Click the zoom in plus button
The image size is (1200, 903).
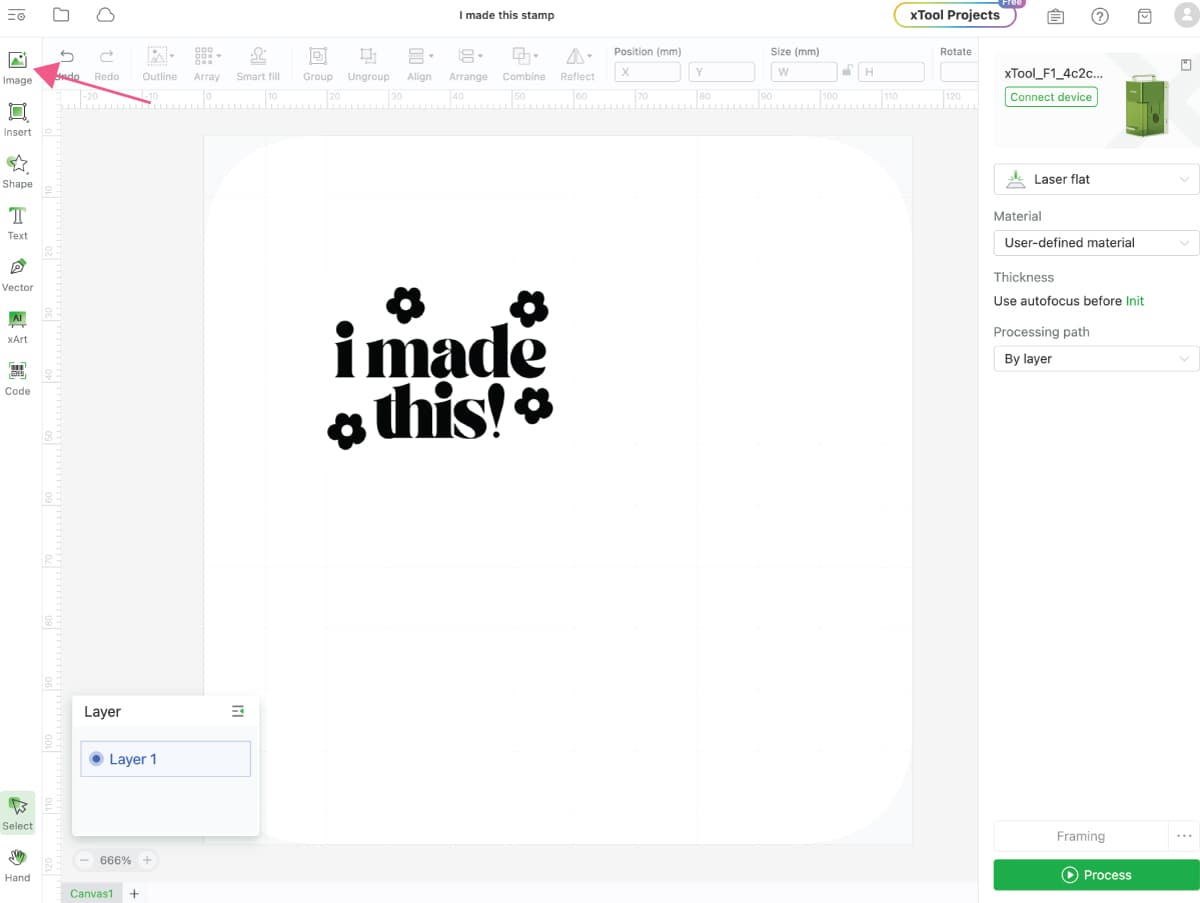pos(147,860)
